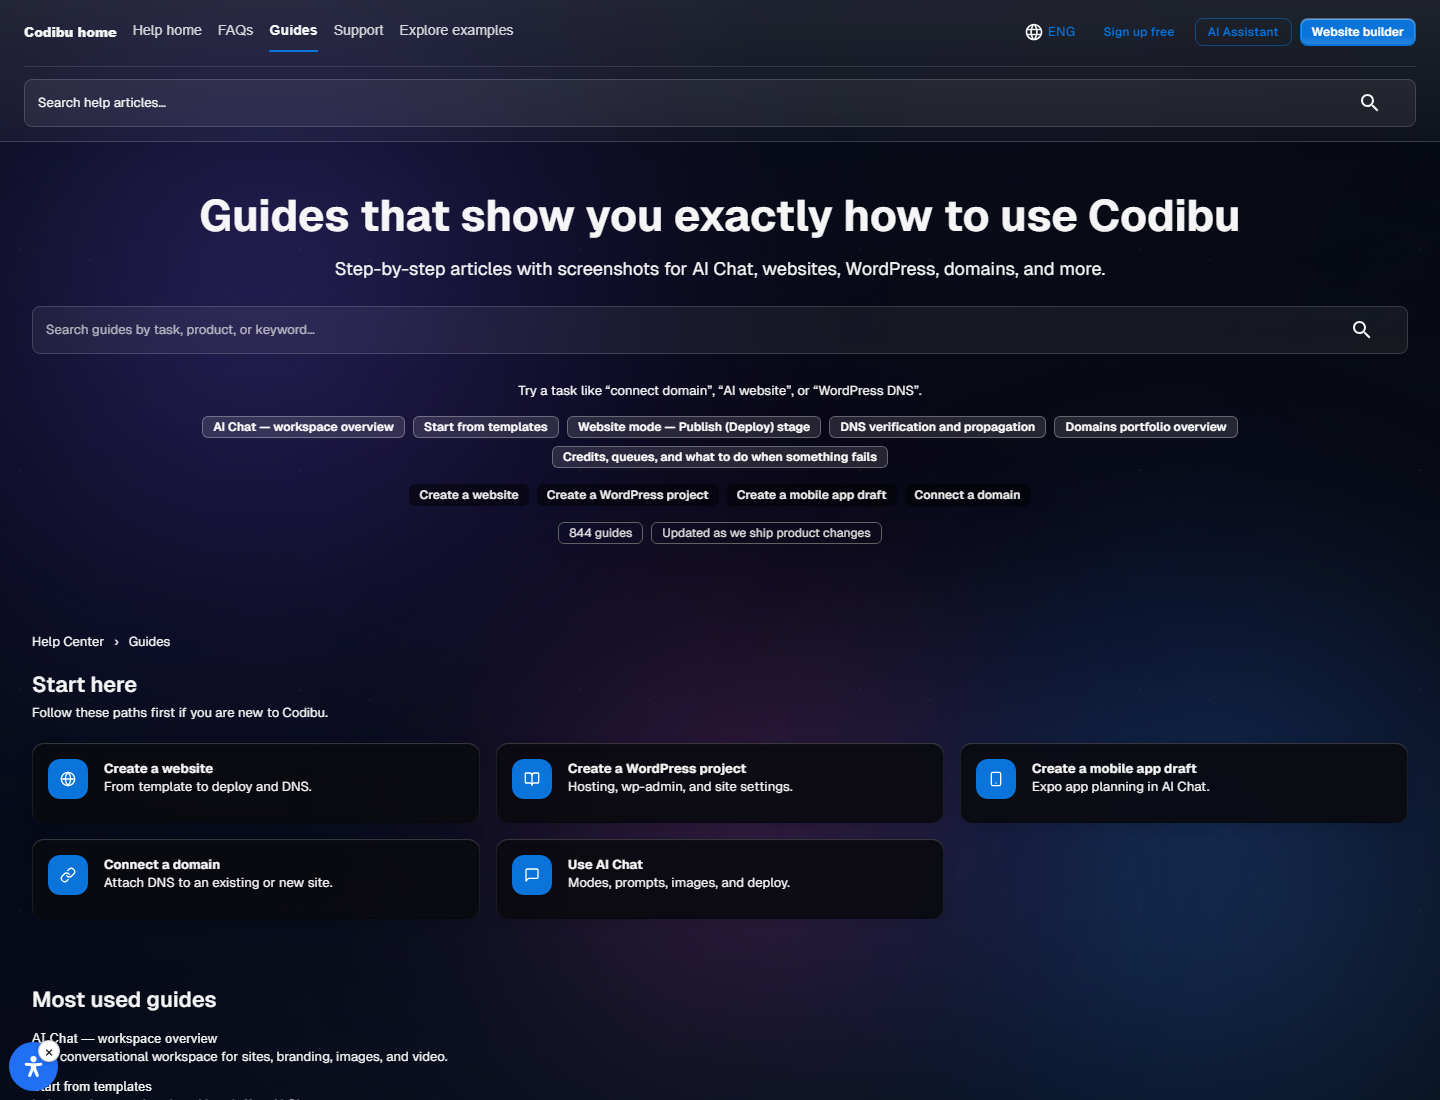Open Create a mobile app draft card title
Viewport: 1440px width, 1100px height.
tap(1114, 769)
